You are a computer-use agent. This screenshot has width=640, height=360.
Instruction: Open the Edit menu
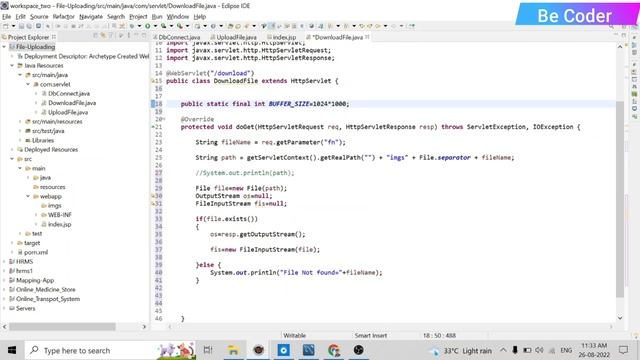click(x=20, y=16)
